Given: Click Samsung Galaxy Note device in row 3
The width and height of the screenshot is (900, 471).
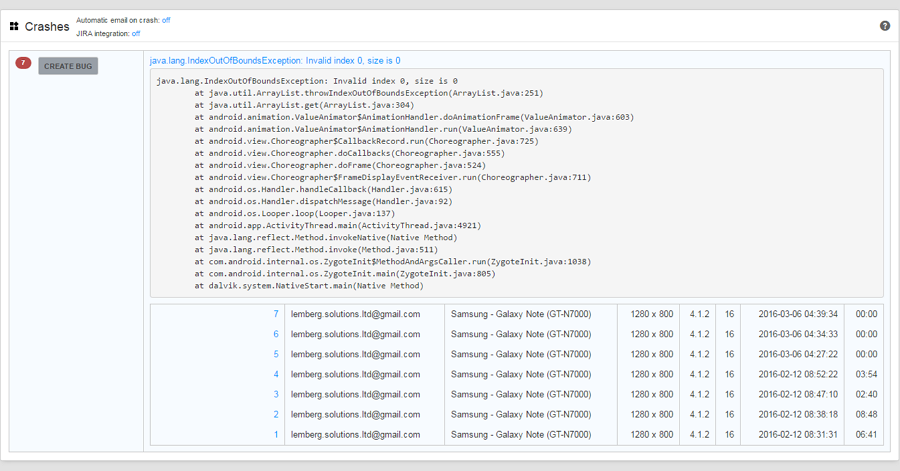Looking at the screenshot, I should pos(521,395).
